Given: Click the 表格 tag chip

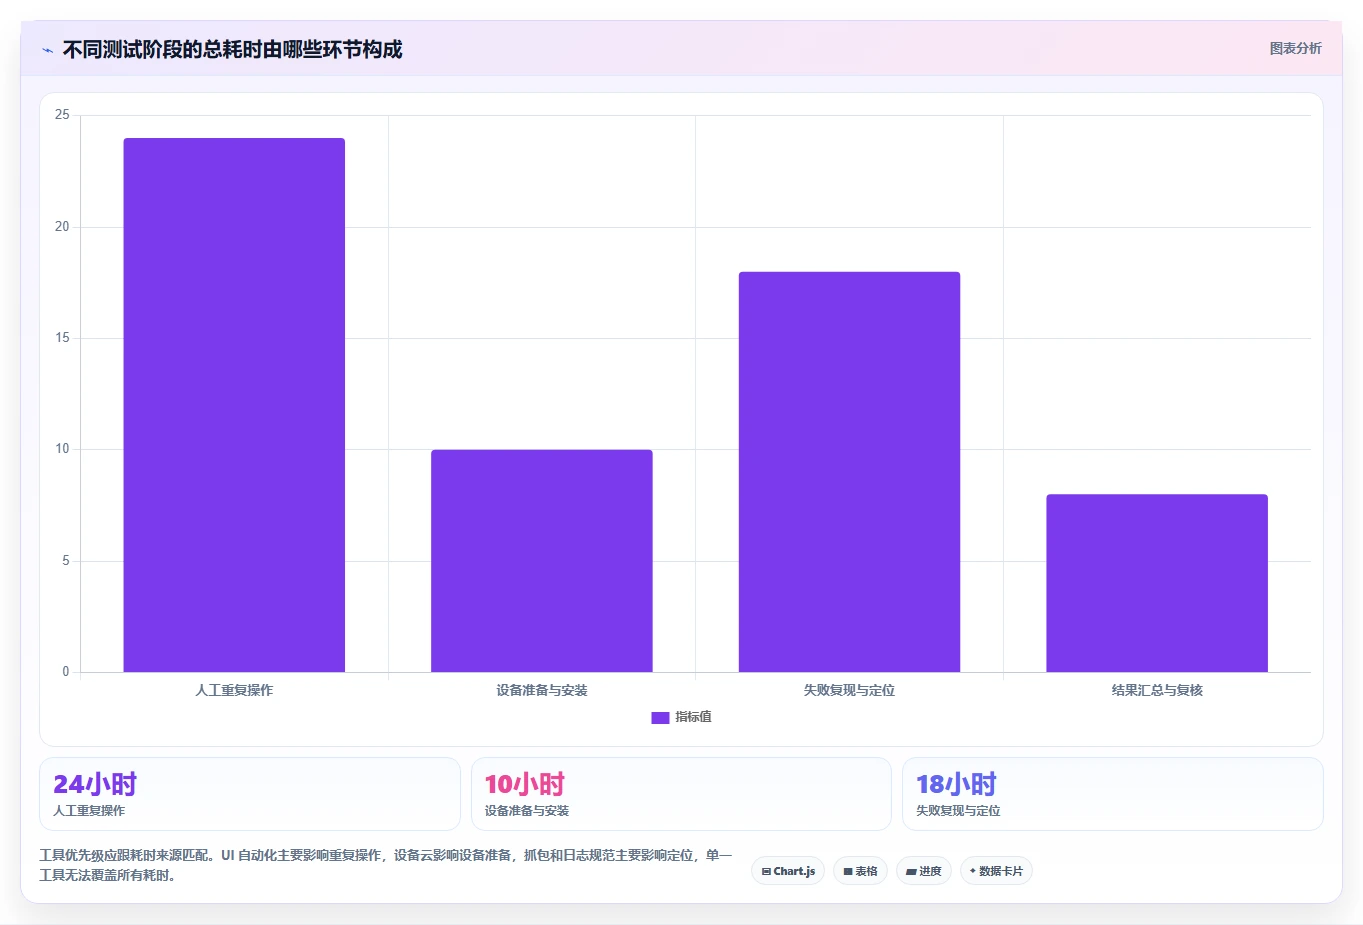Looking at the screenshot, I should (x=860, y=871).
